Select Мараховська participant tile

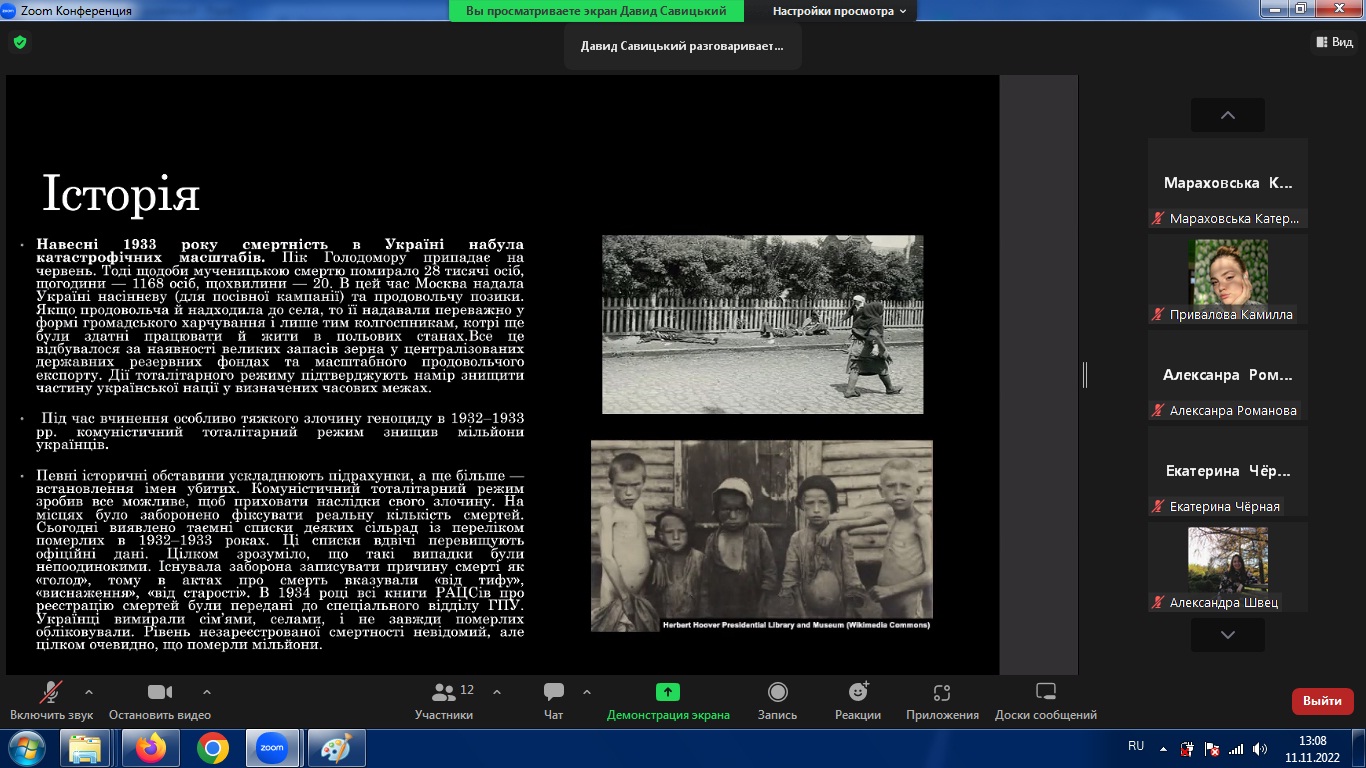(1228, 183)
